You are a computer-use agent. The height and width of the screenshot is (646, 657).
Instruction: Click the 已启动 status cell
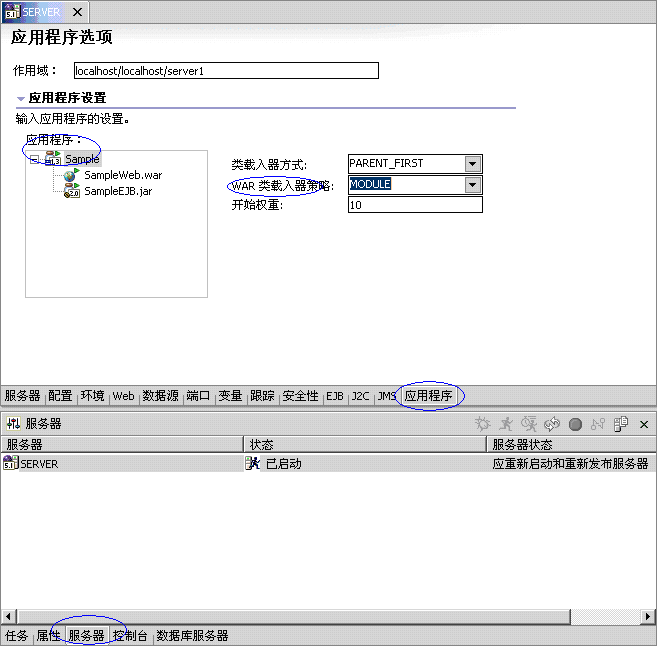pos(284,464)
